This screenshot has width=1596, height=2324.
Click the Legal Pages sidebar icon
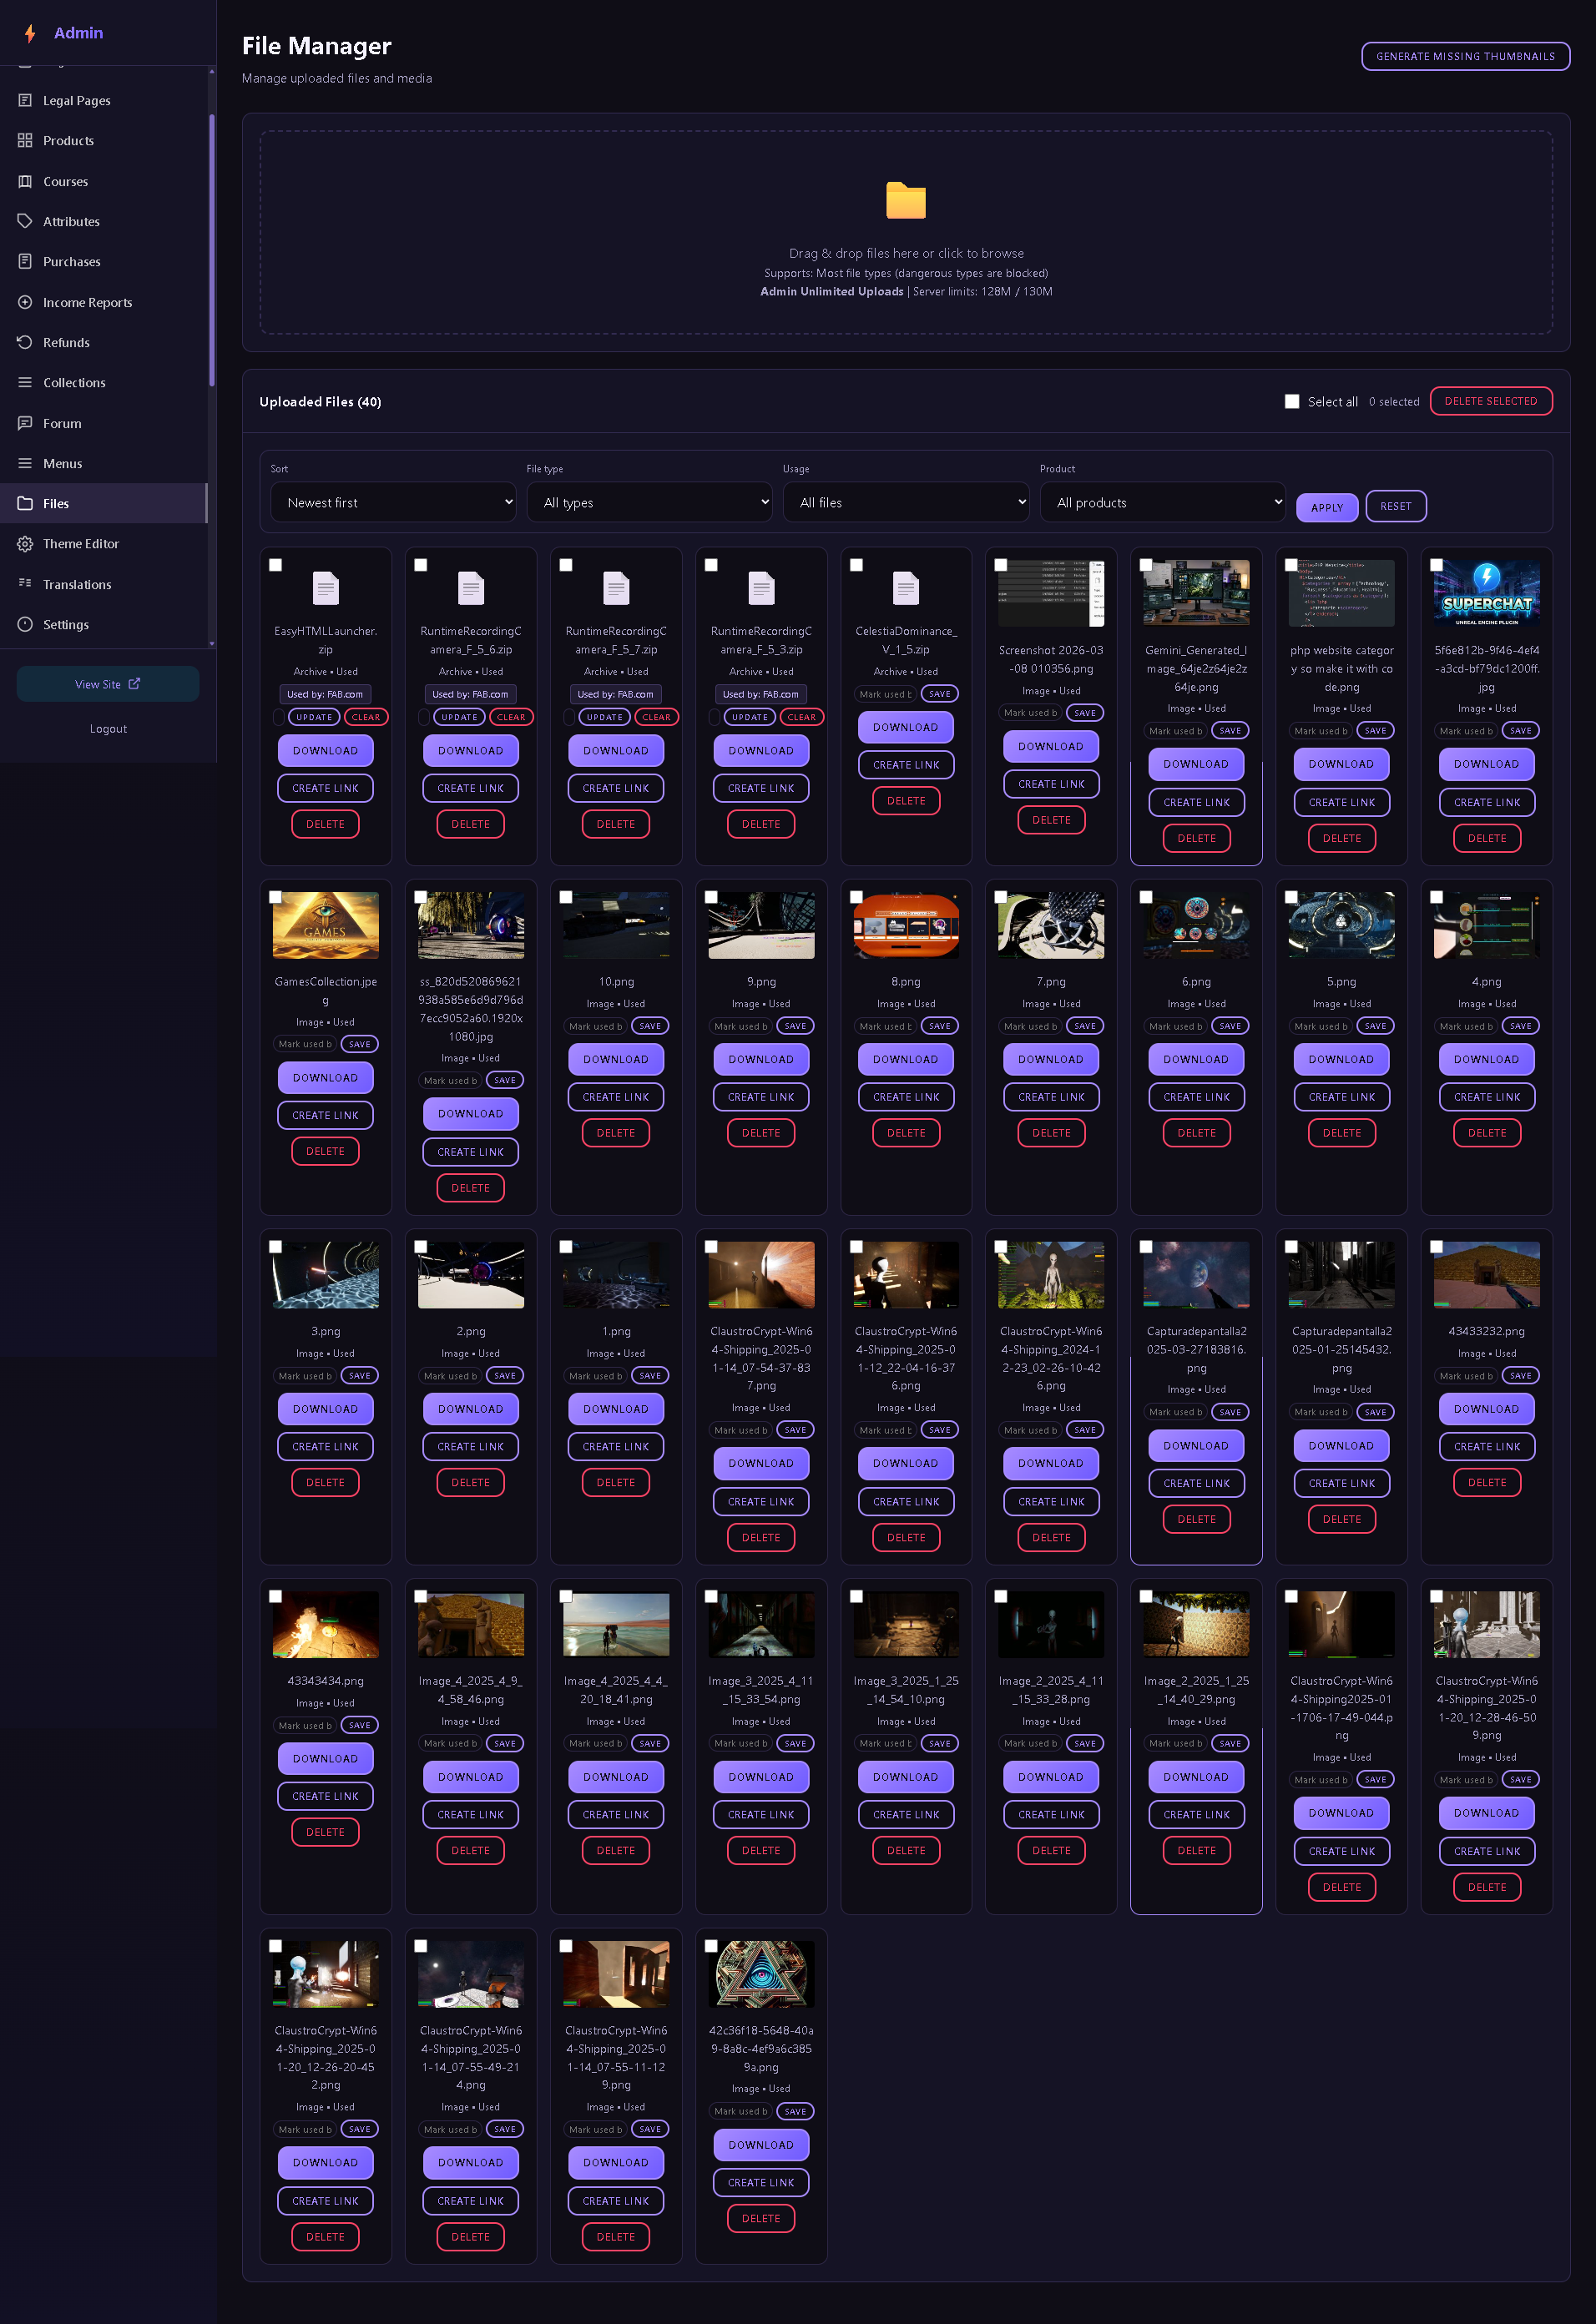[x=25, y=100]
